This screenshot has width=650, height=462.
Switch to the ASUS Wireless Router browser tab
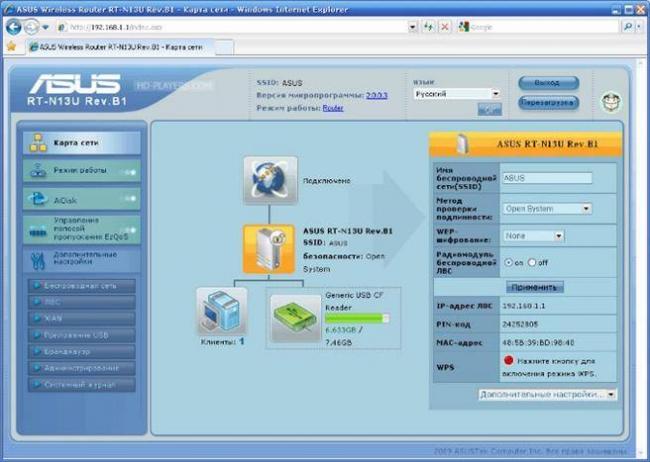(x=120, y=47)
